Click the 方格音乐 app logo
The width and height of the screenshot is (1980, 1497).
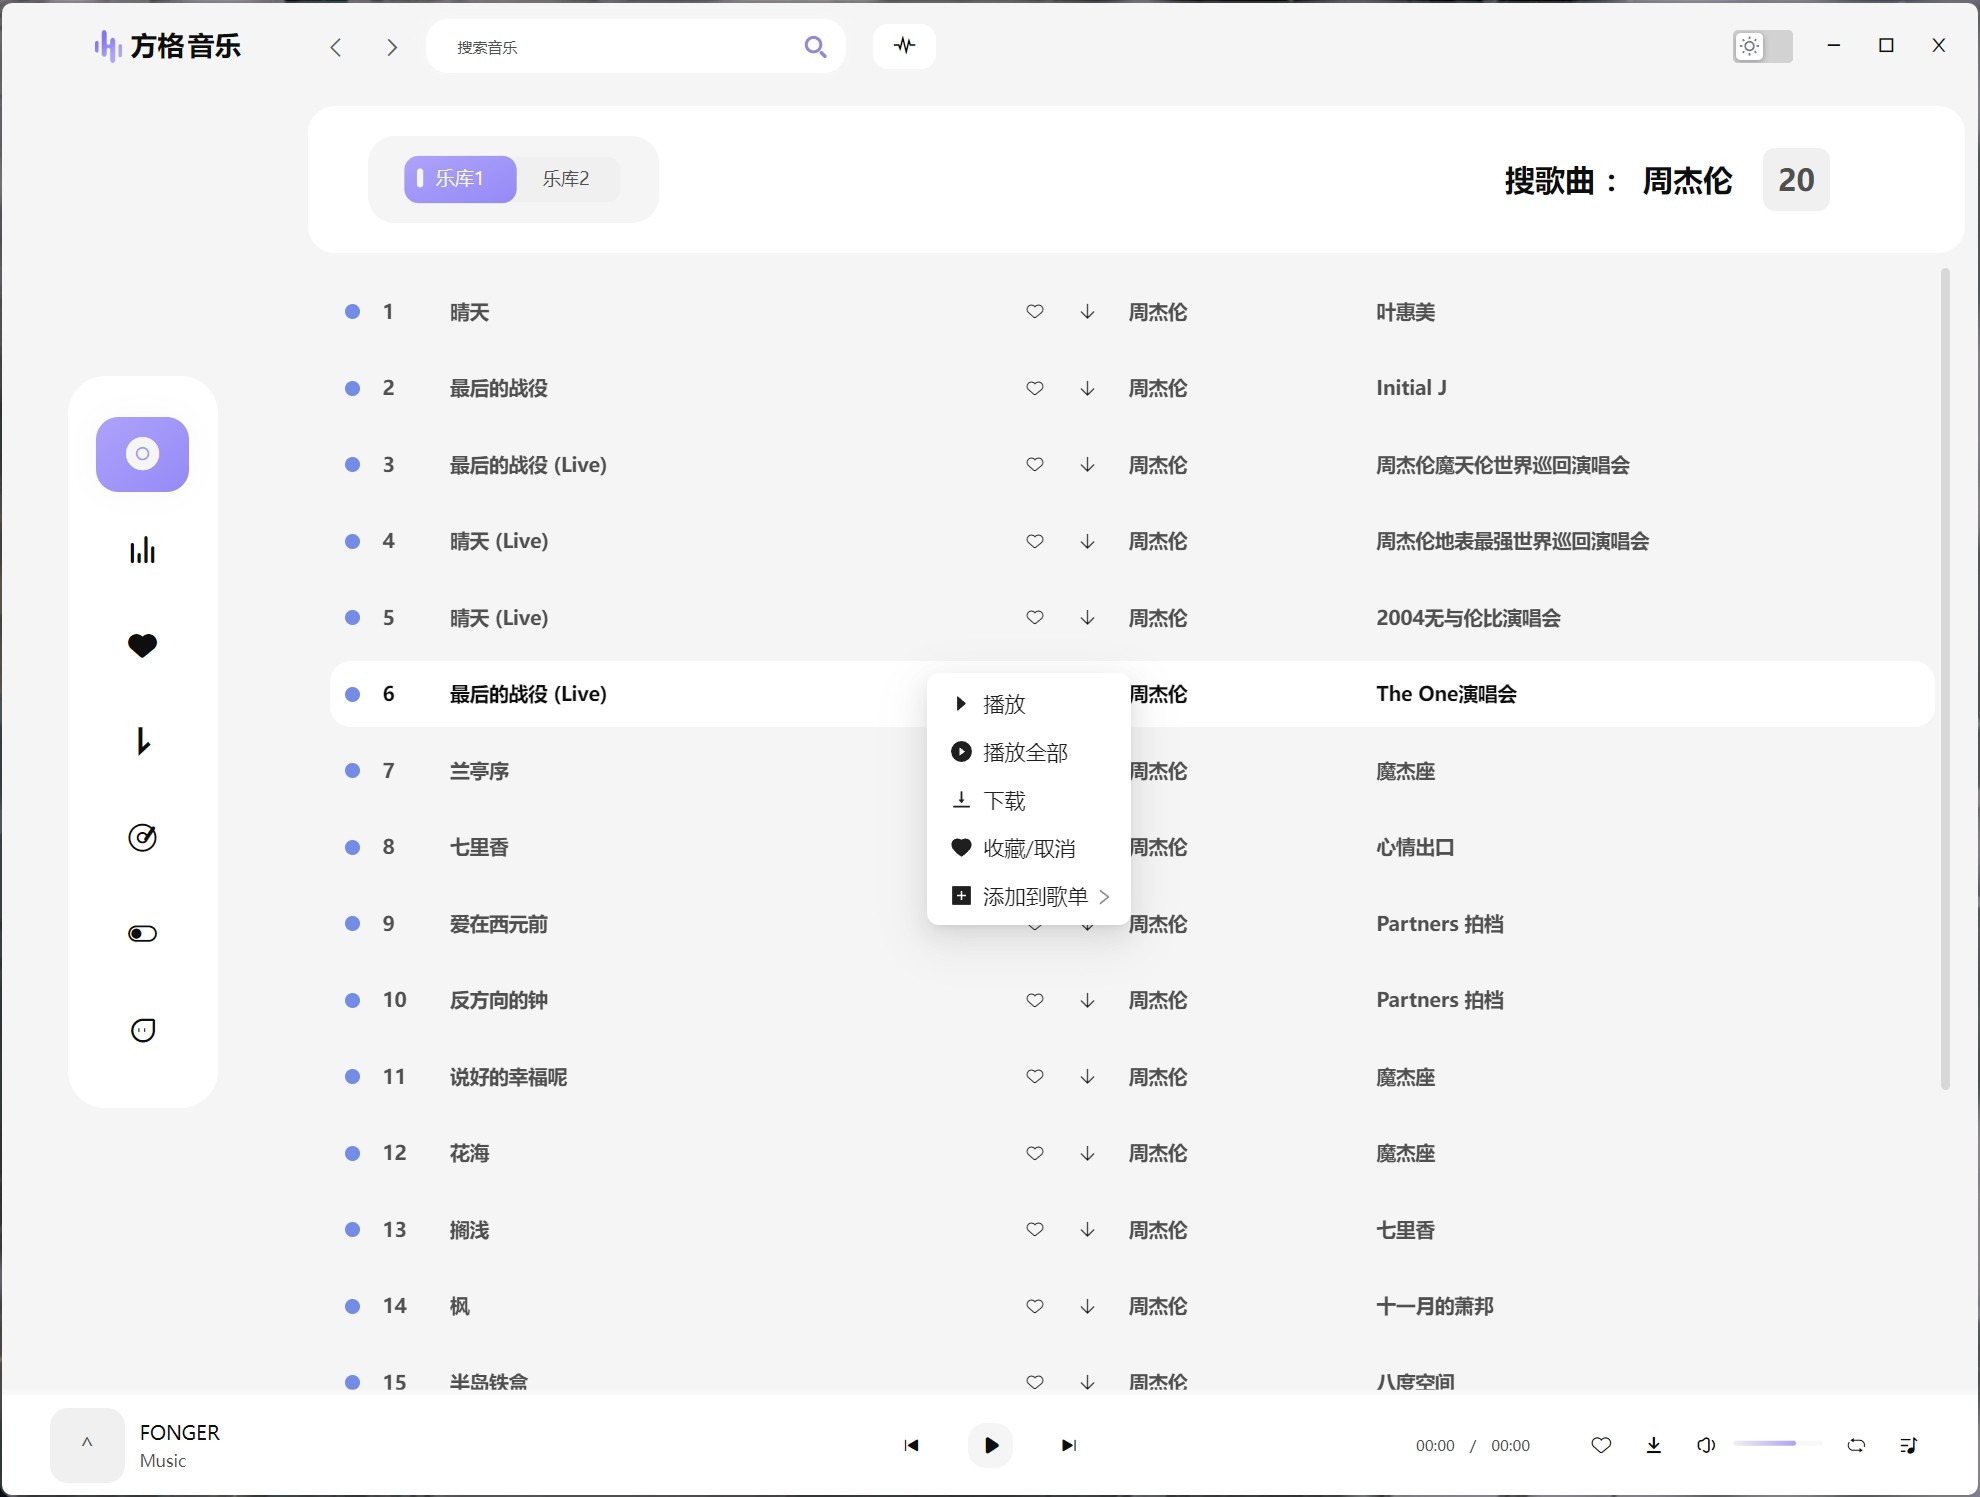tap(167, 46)
